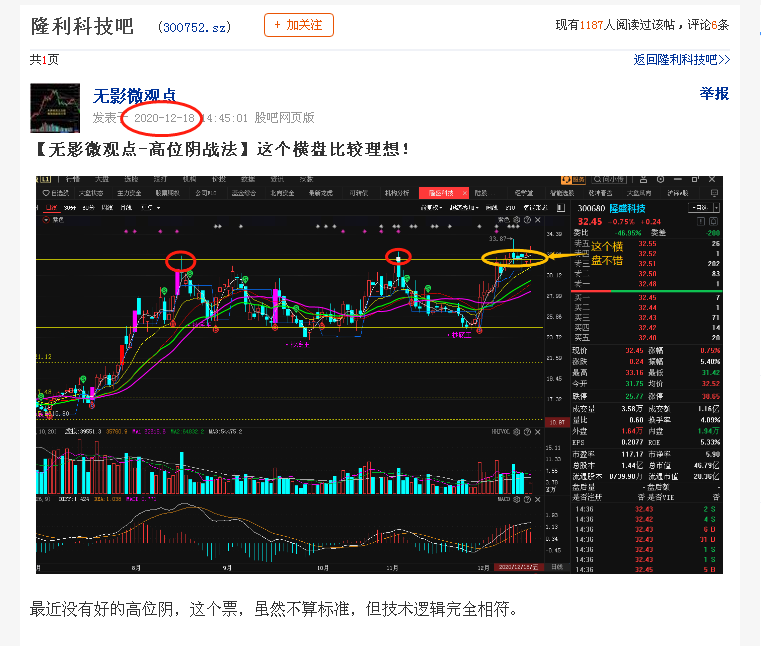Close the red 隆盛科技 tab using its x
The height and width of the screenshot is (646, 761).
pyautogui.click(x=464, y=193)
